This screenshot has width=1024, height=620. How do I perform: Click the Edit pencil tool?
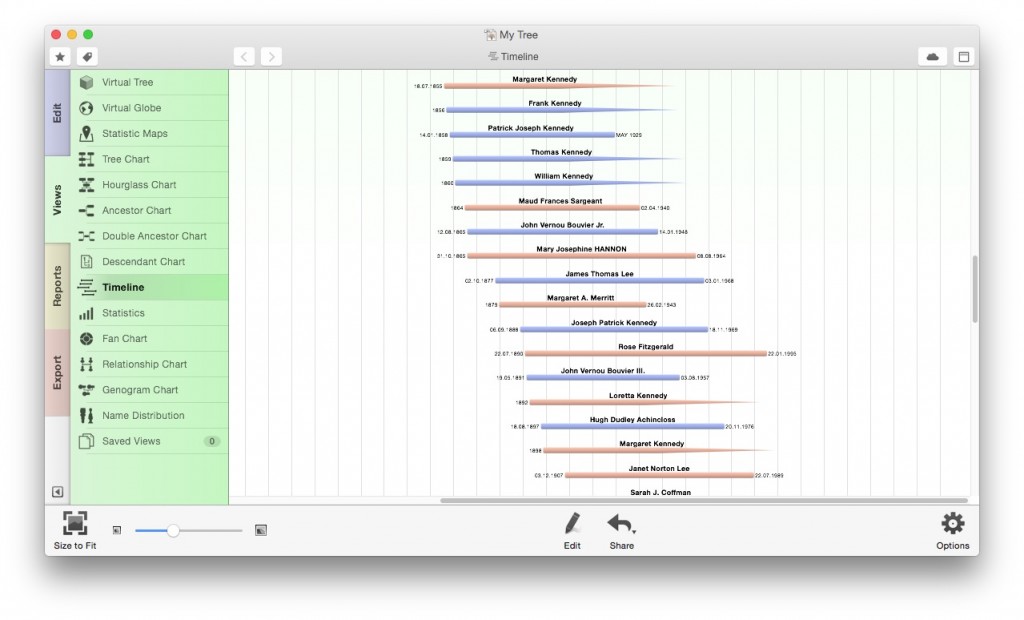click(572, 523)
